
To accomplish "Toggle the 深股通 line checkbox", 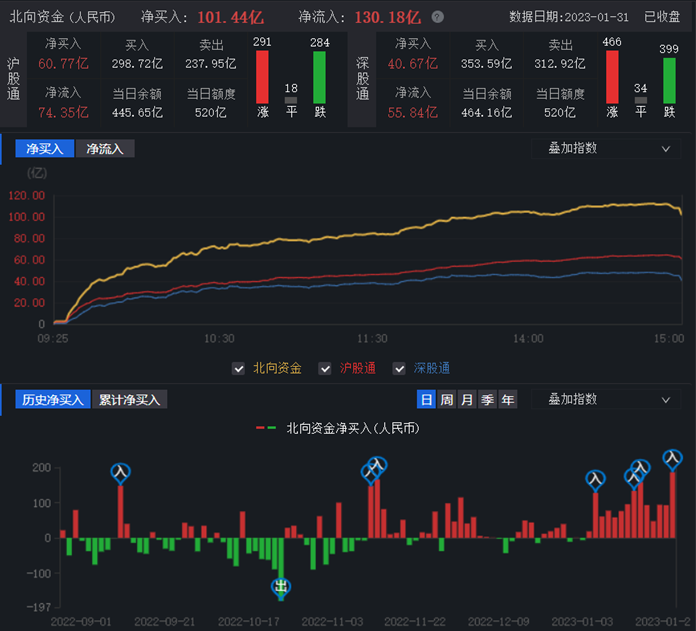I will coord(399,368).
